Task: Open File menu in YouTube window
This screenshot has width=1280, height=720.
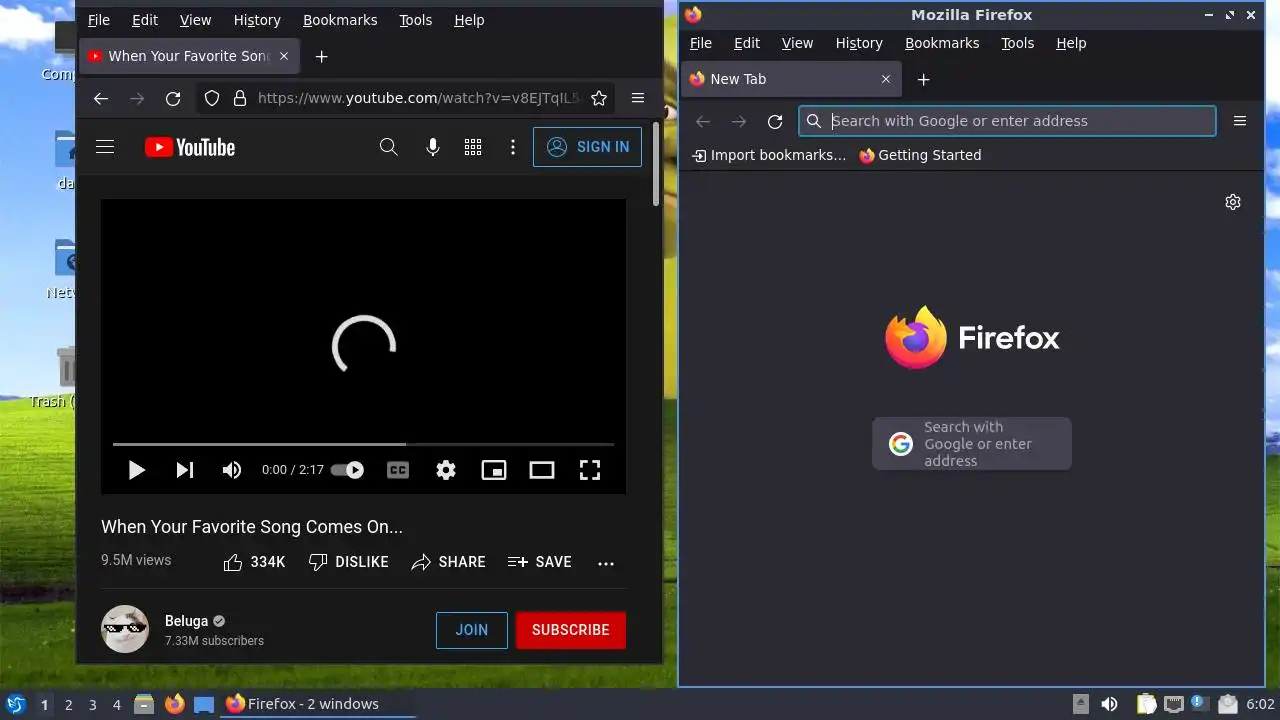Action: coord(99,20)
